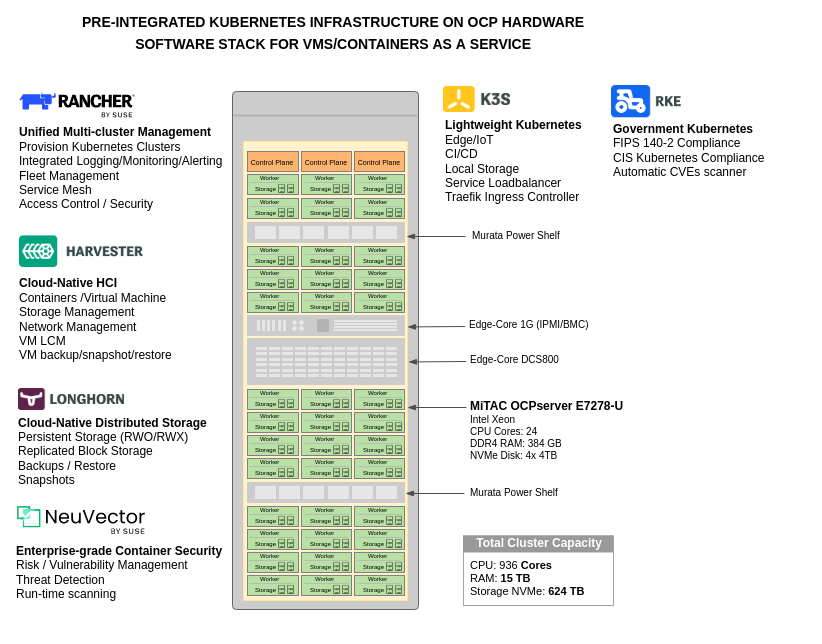Screen dimensions: 822x644
Task: Click the blue RKE tractor icon
Action: click(x=630, y=101)
